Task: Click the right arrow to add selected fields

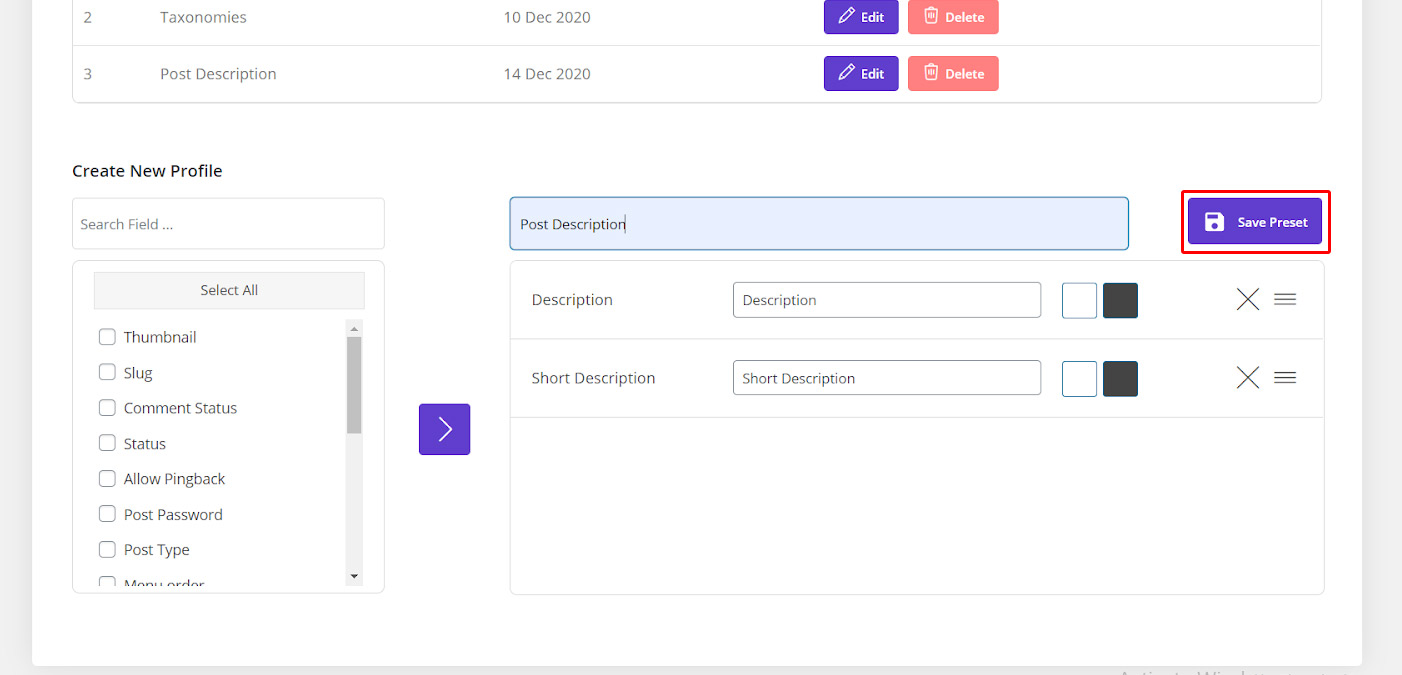Action: (x=444, y=429)
